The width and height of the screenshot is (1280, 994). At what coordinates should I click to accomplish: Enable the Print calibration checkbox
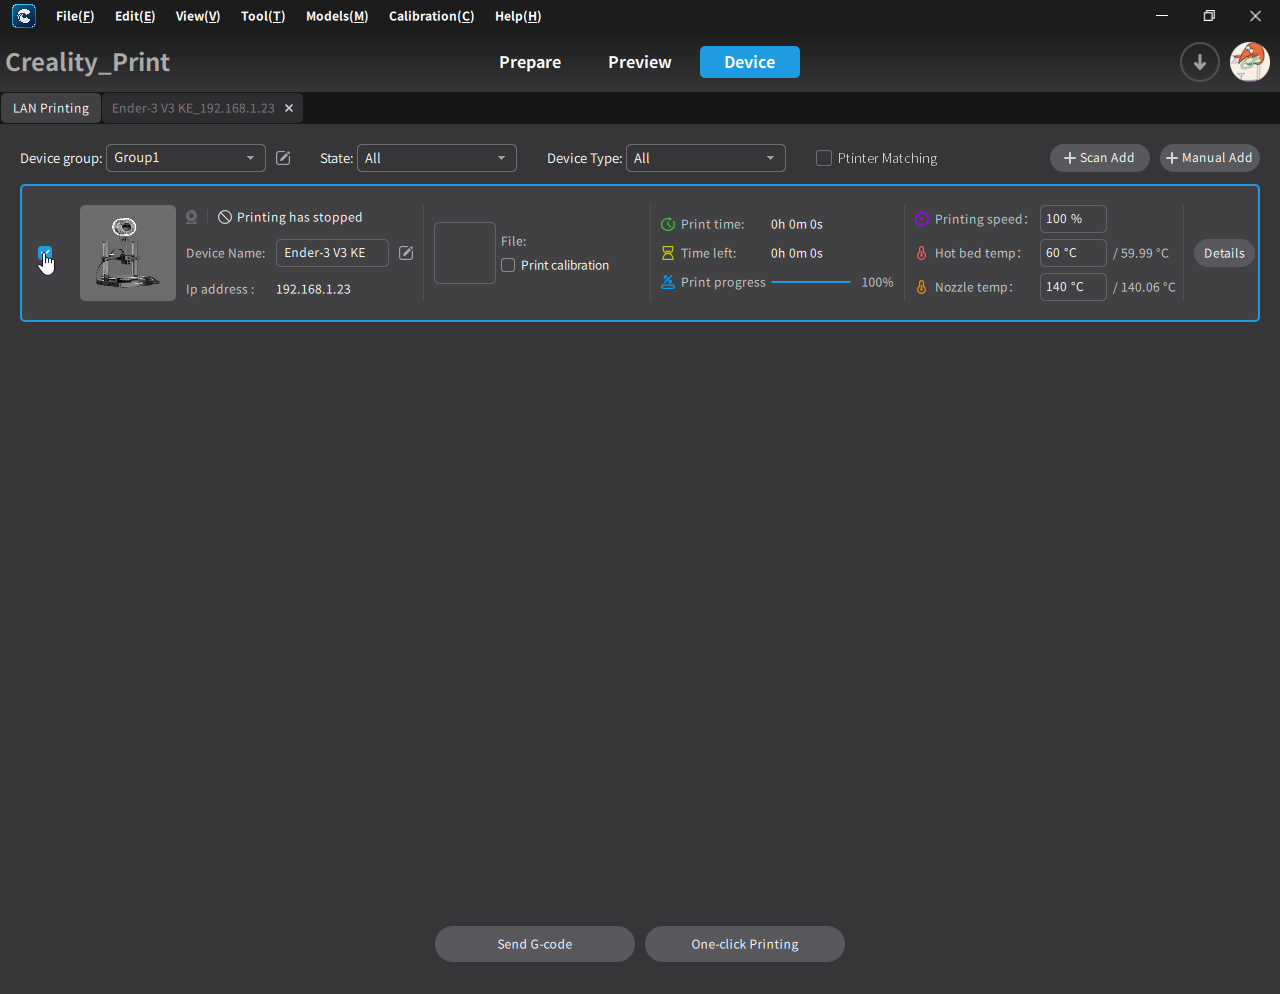508,265
